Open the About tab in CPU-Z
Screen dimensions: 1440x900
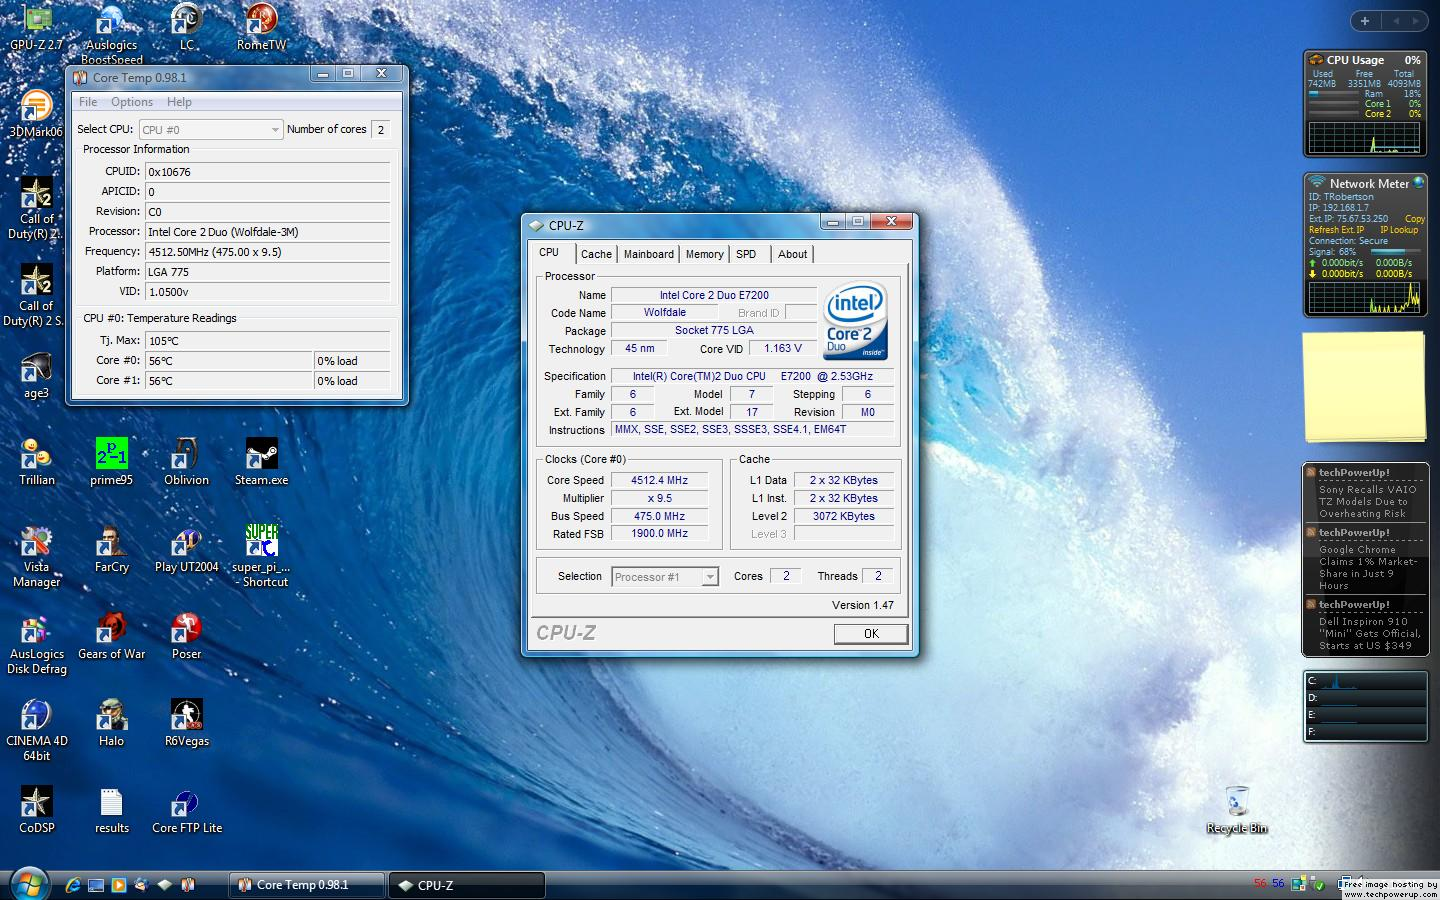point(793,254)
